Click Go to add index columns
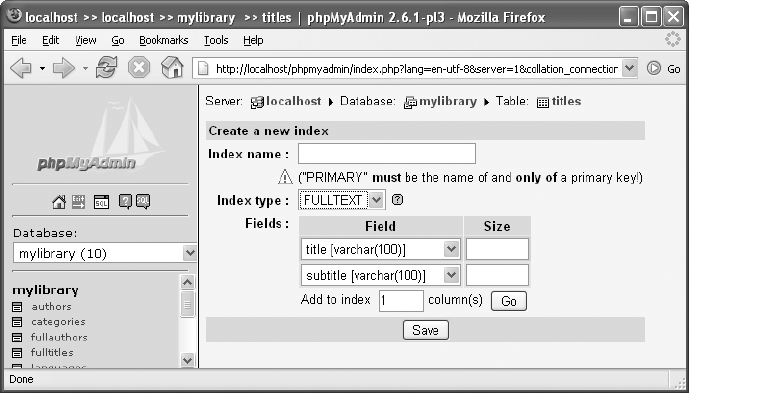The image size is (765, 393). pos(508,301)
